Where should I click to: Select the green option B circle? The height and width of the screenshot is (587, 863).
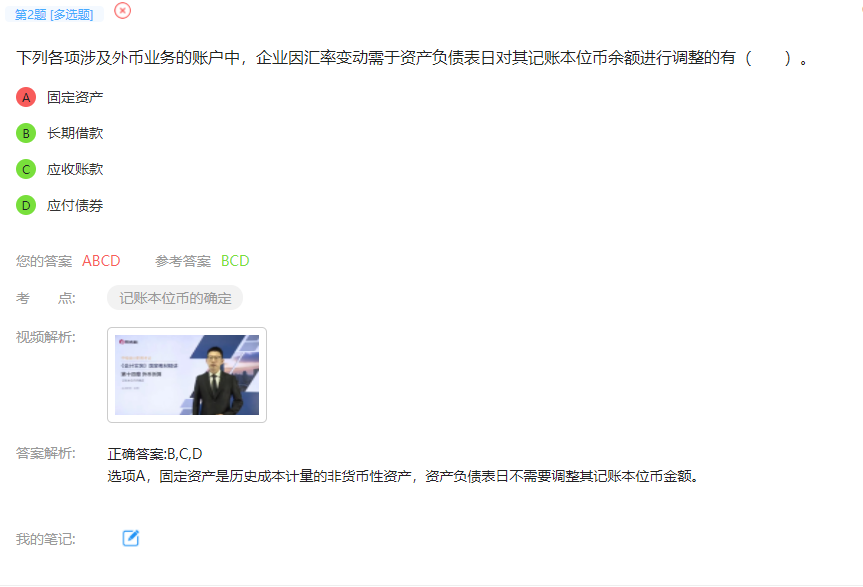(26, 133)
